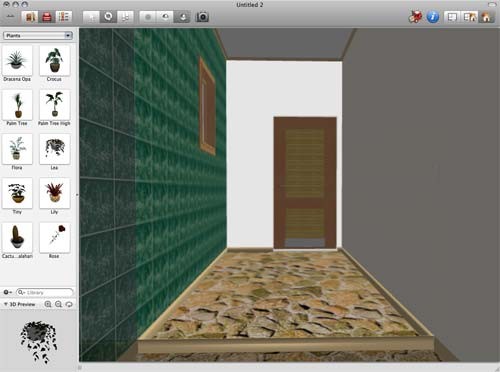
Task: Zoom out the 3D Preview
Action: [58, 304]
